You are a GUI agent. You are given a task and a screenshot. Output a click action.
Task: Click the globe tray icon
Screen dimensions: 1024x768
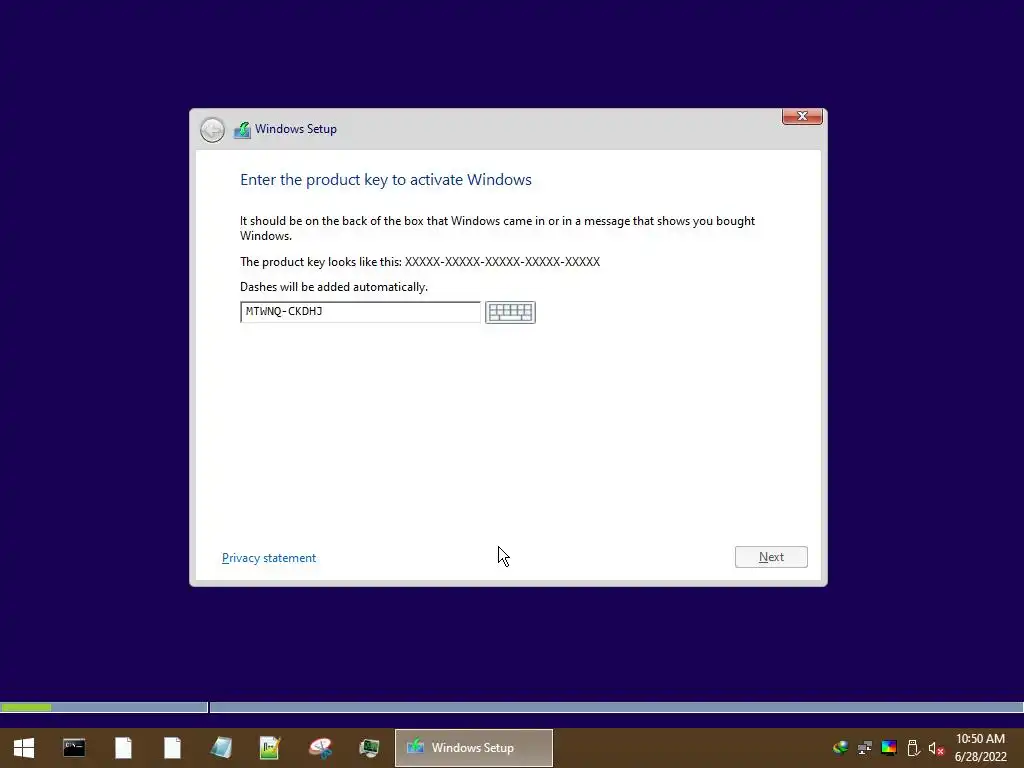pos(840,748)
